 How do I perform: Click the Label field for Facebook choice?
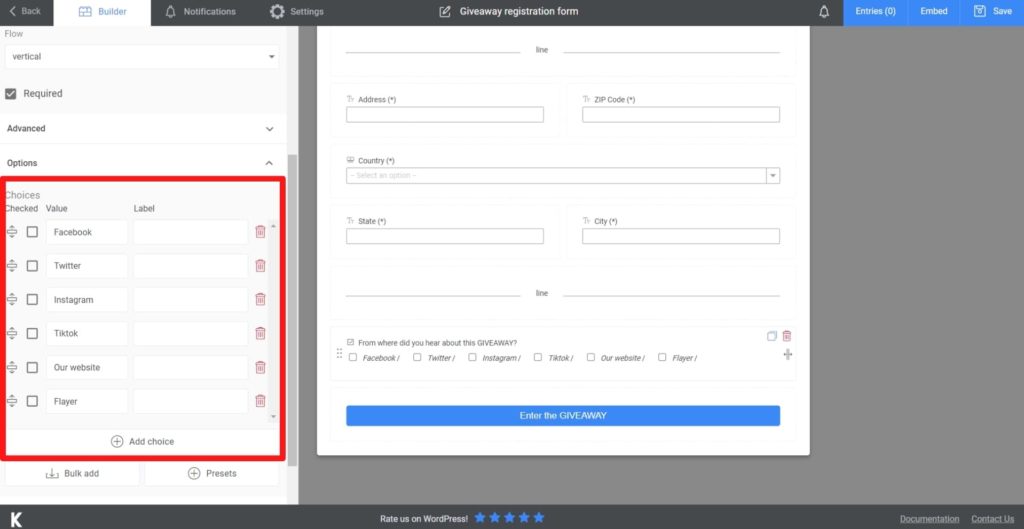click(x=191, y=232)
